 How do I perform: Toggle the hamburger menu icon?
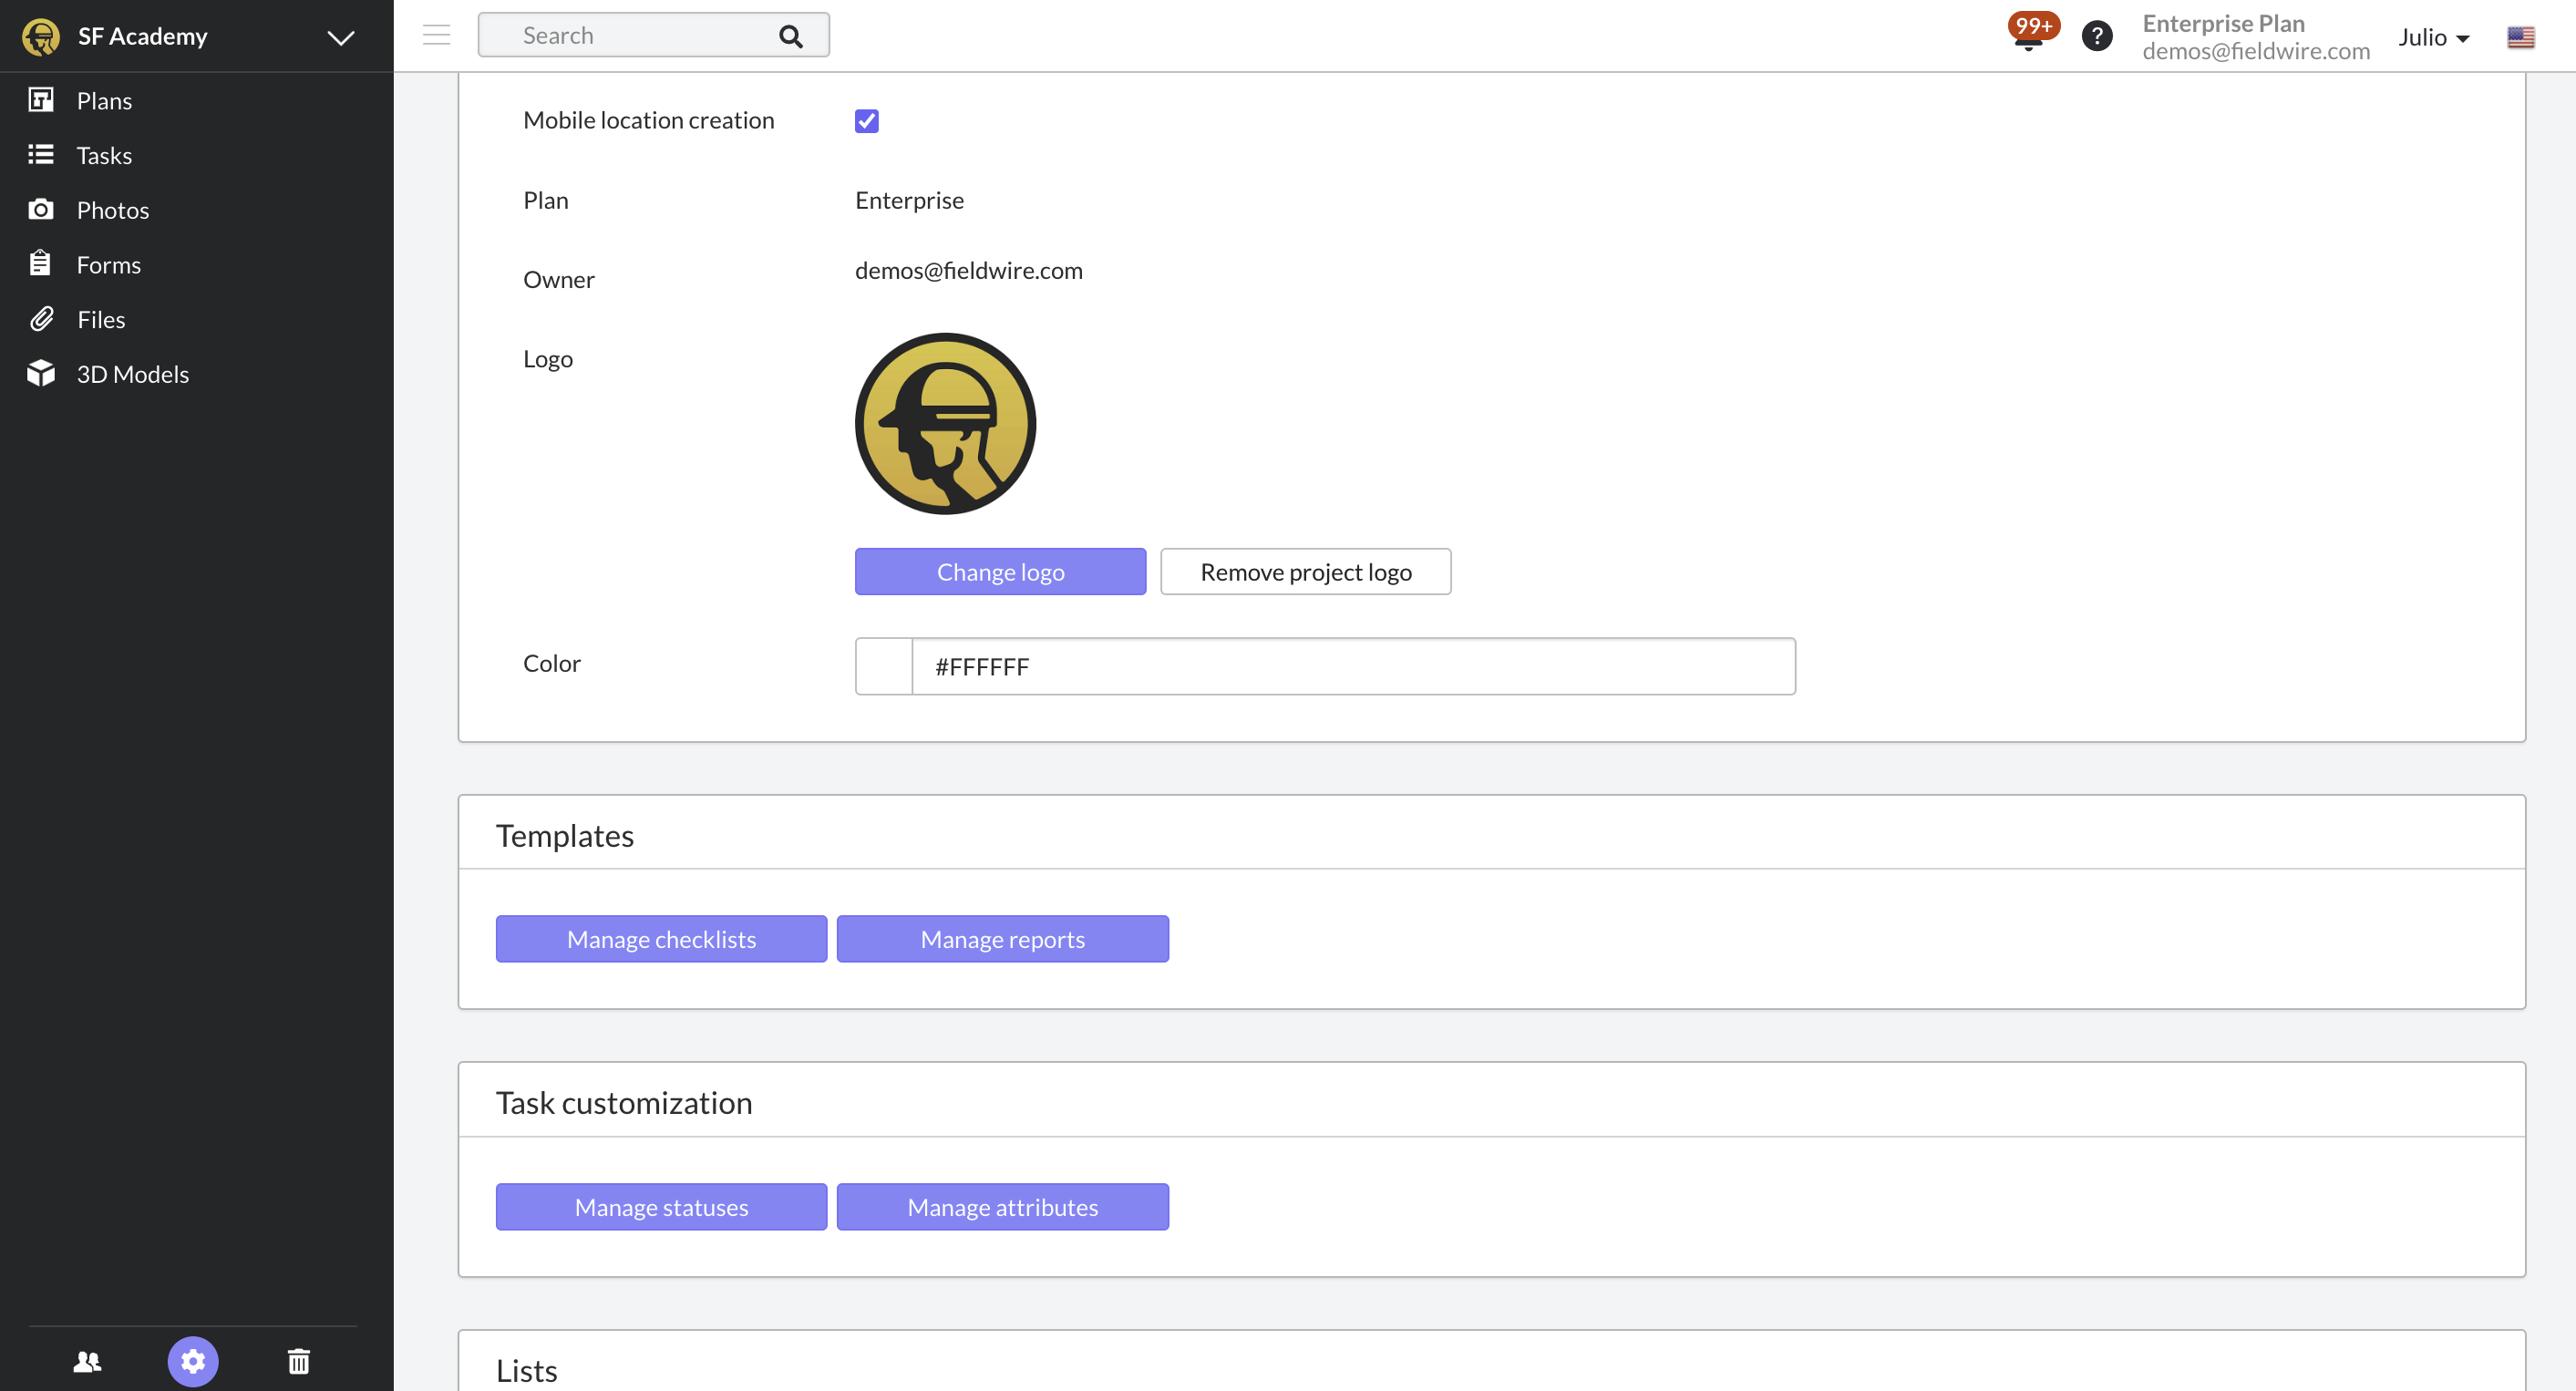437,35
